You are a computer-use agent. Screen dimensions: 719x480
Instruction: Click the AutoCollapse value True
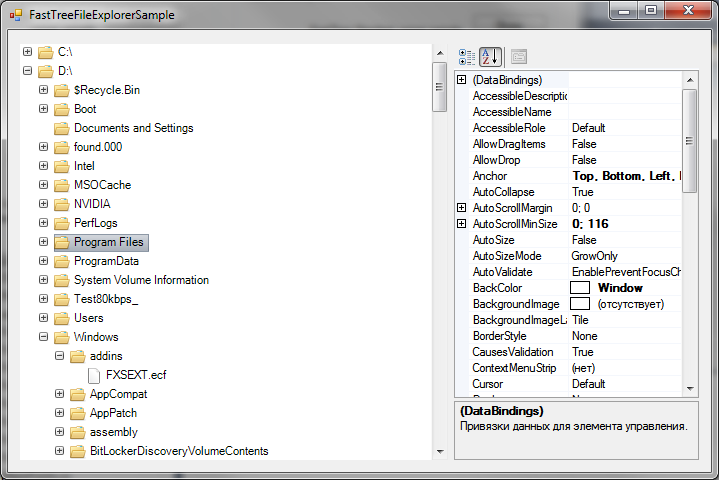[583, 192]
